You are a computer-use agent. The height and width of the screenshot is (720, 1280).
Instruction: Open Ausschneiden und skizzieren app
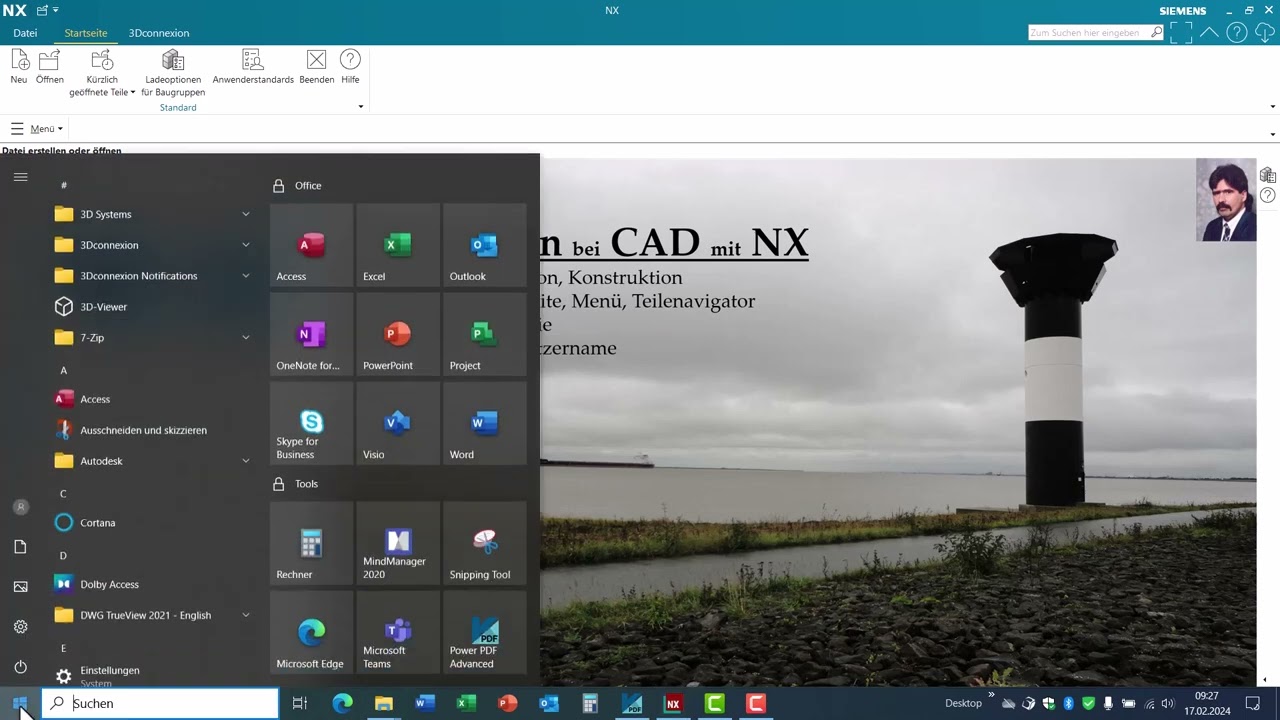(x=153, y=430)
